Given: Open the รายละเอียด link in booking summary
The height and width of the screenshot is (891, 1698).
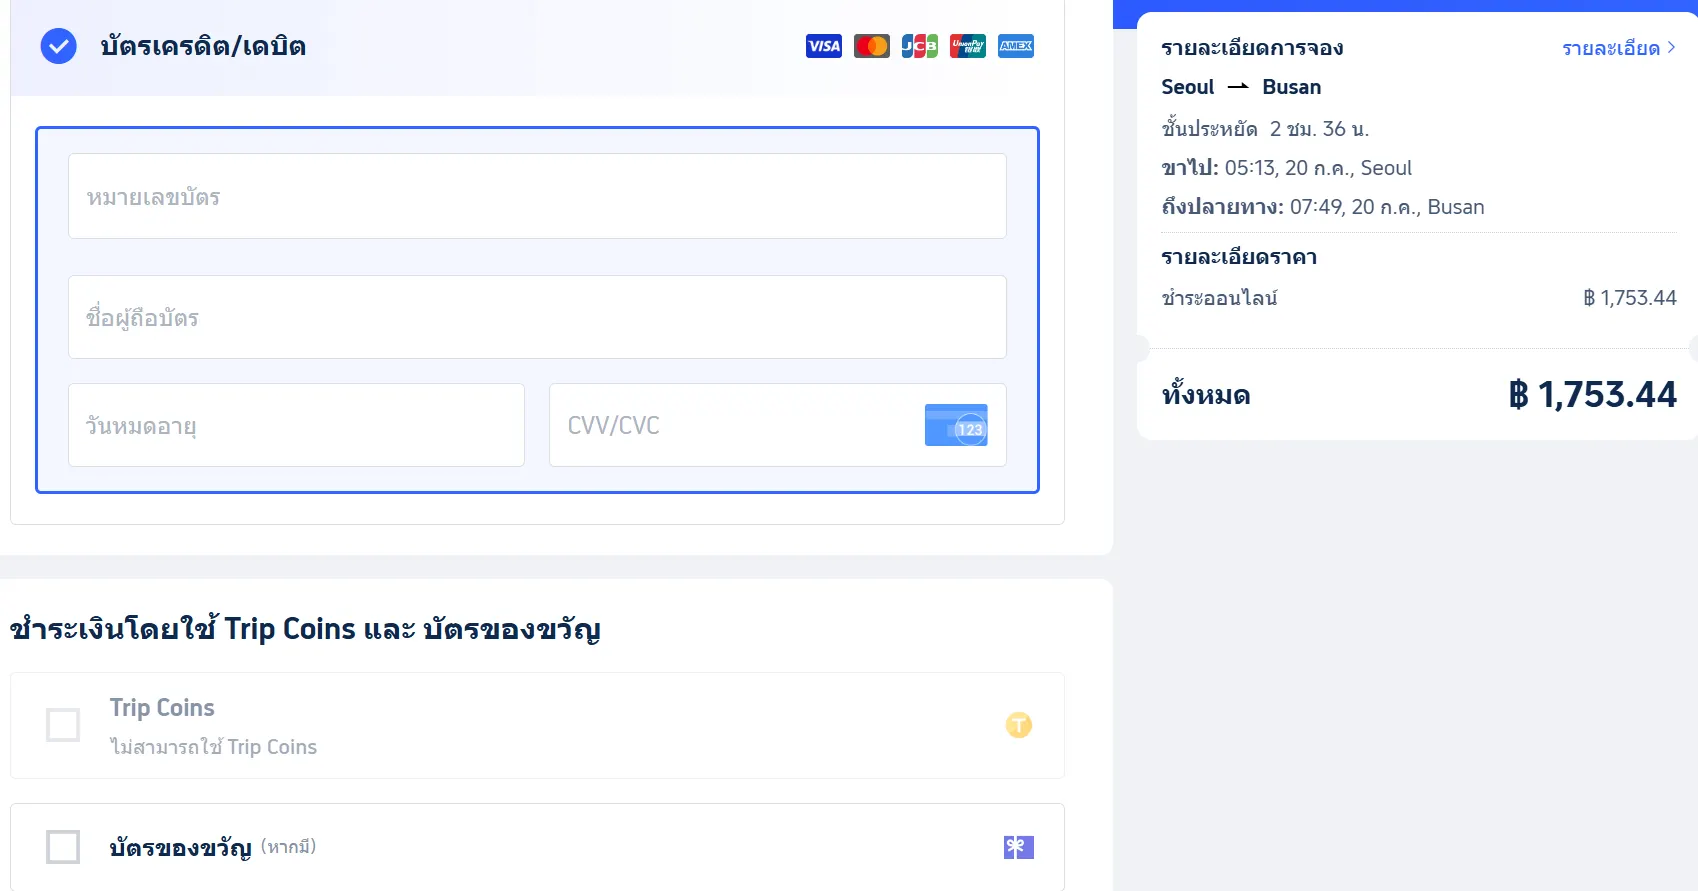Looking at the screenshot, I should (x=1610, y=48).
